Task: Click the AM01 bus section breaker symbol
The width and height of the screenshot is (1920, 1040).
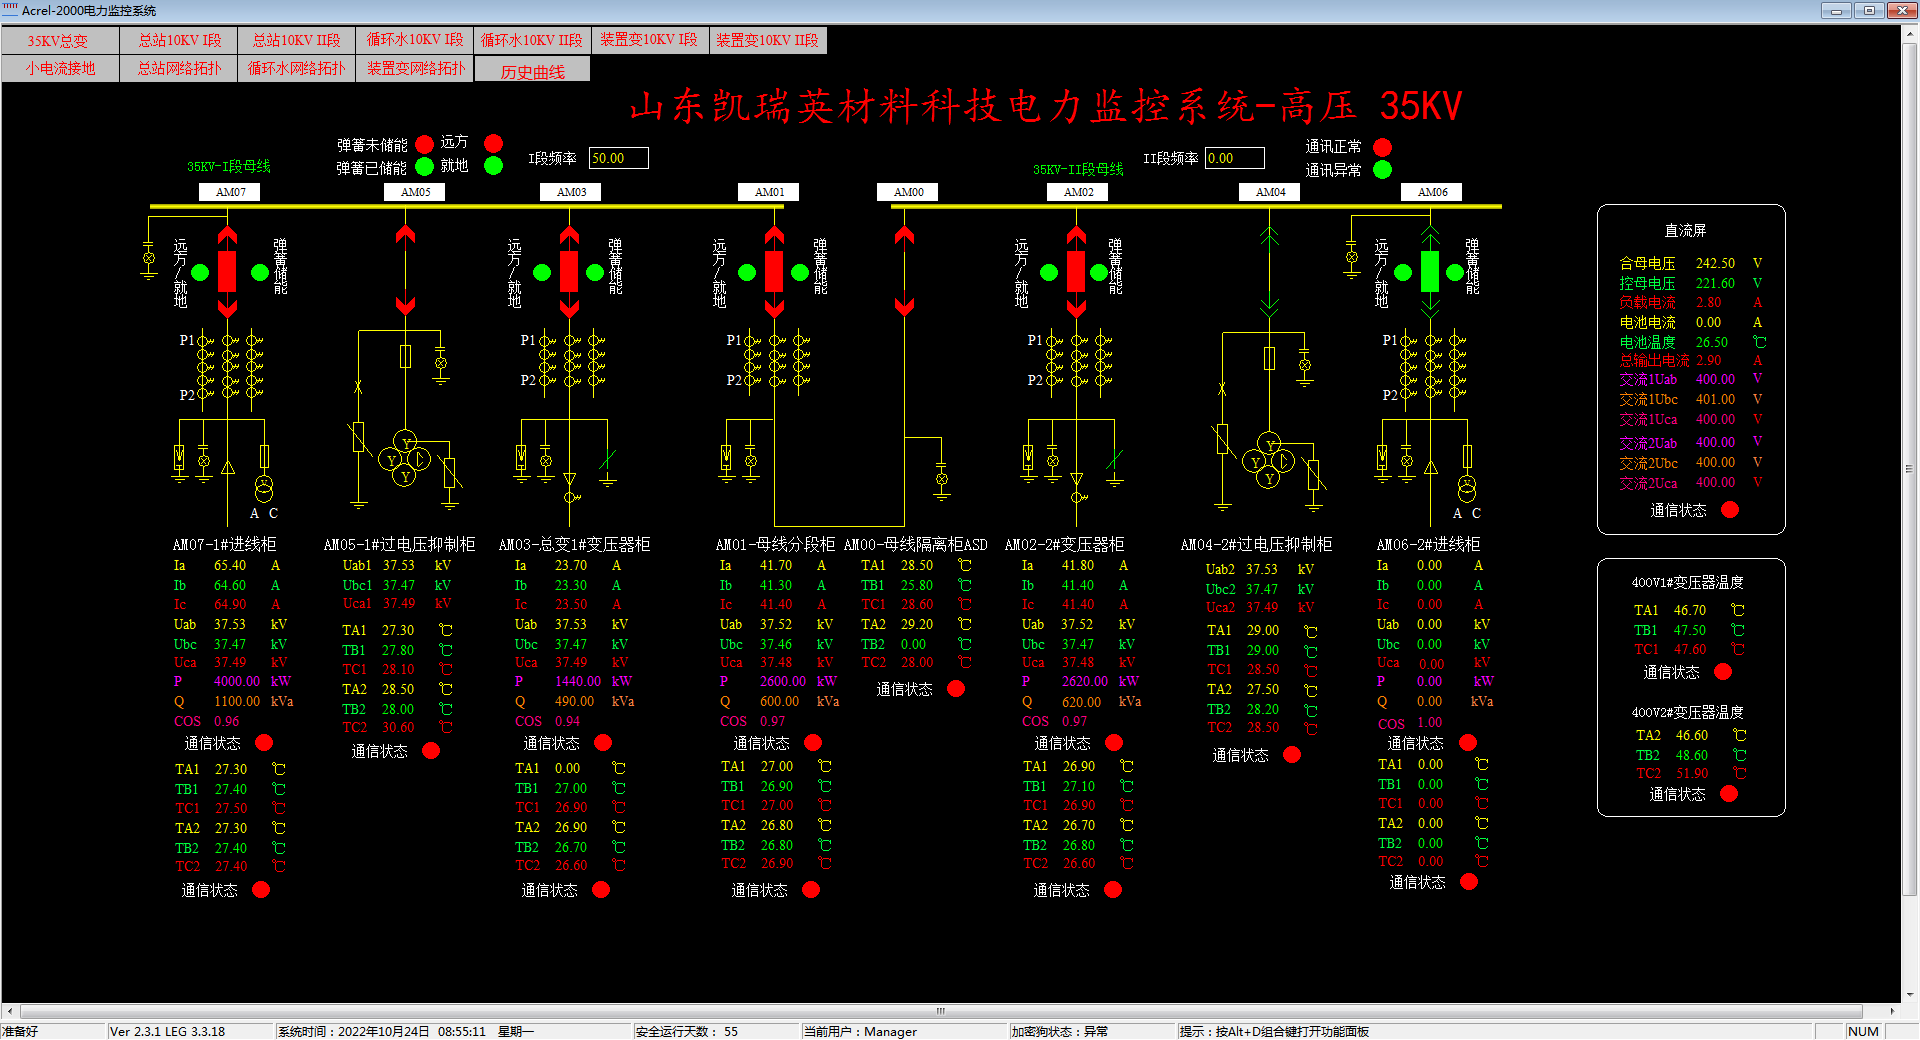Action: click(x=774, y=271)
